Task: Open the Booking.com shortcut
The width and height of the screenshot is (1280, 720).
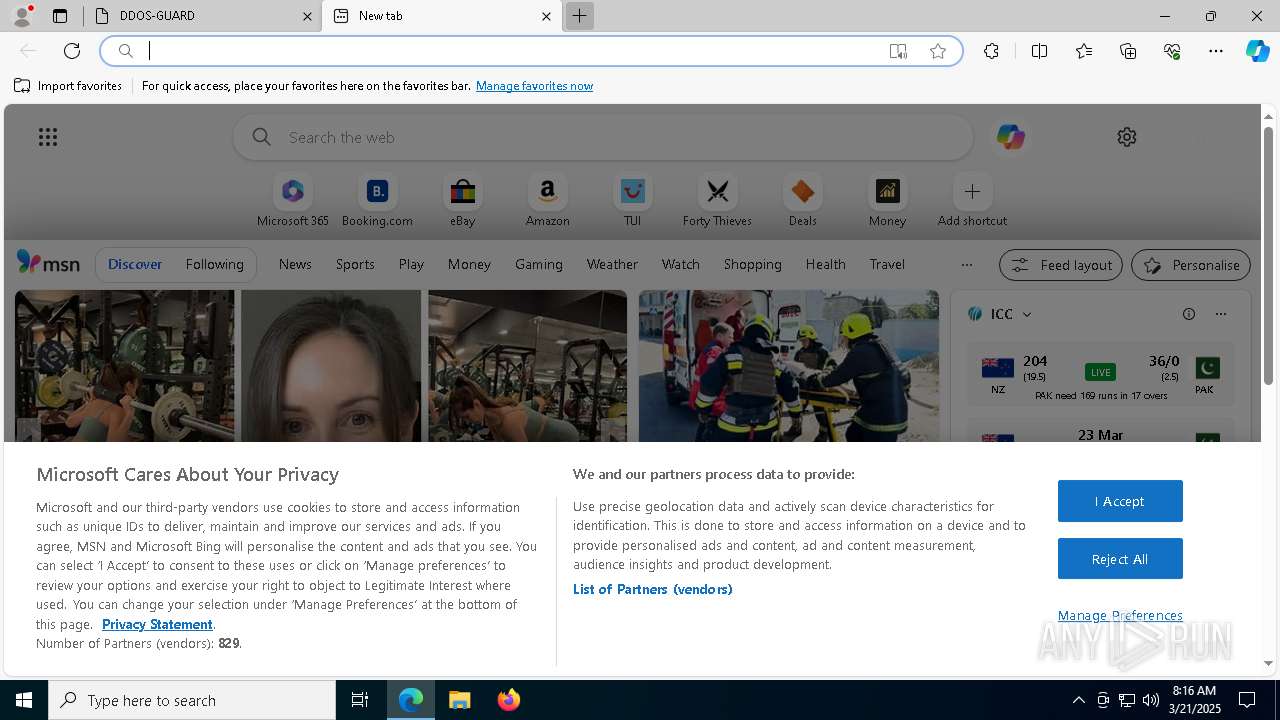Action: point(377,201)
